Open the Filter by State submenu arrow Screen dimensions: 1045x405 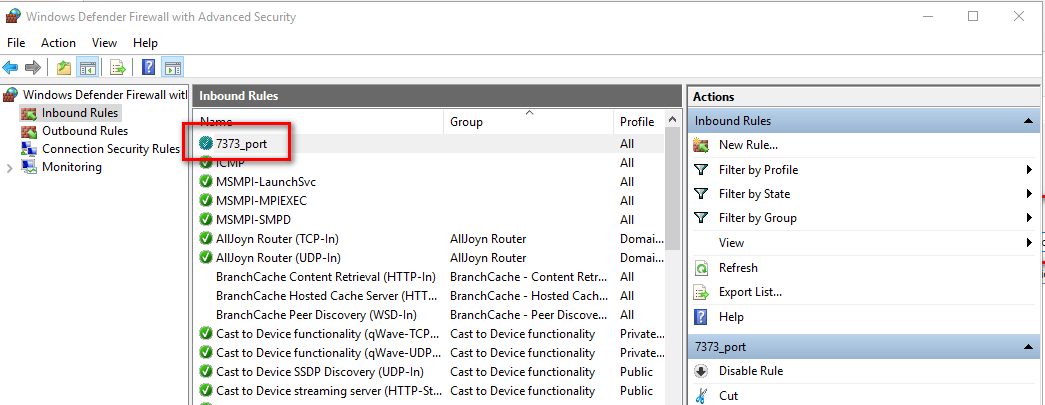(1029, 194)
